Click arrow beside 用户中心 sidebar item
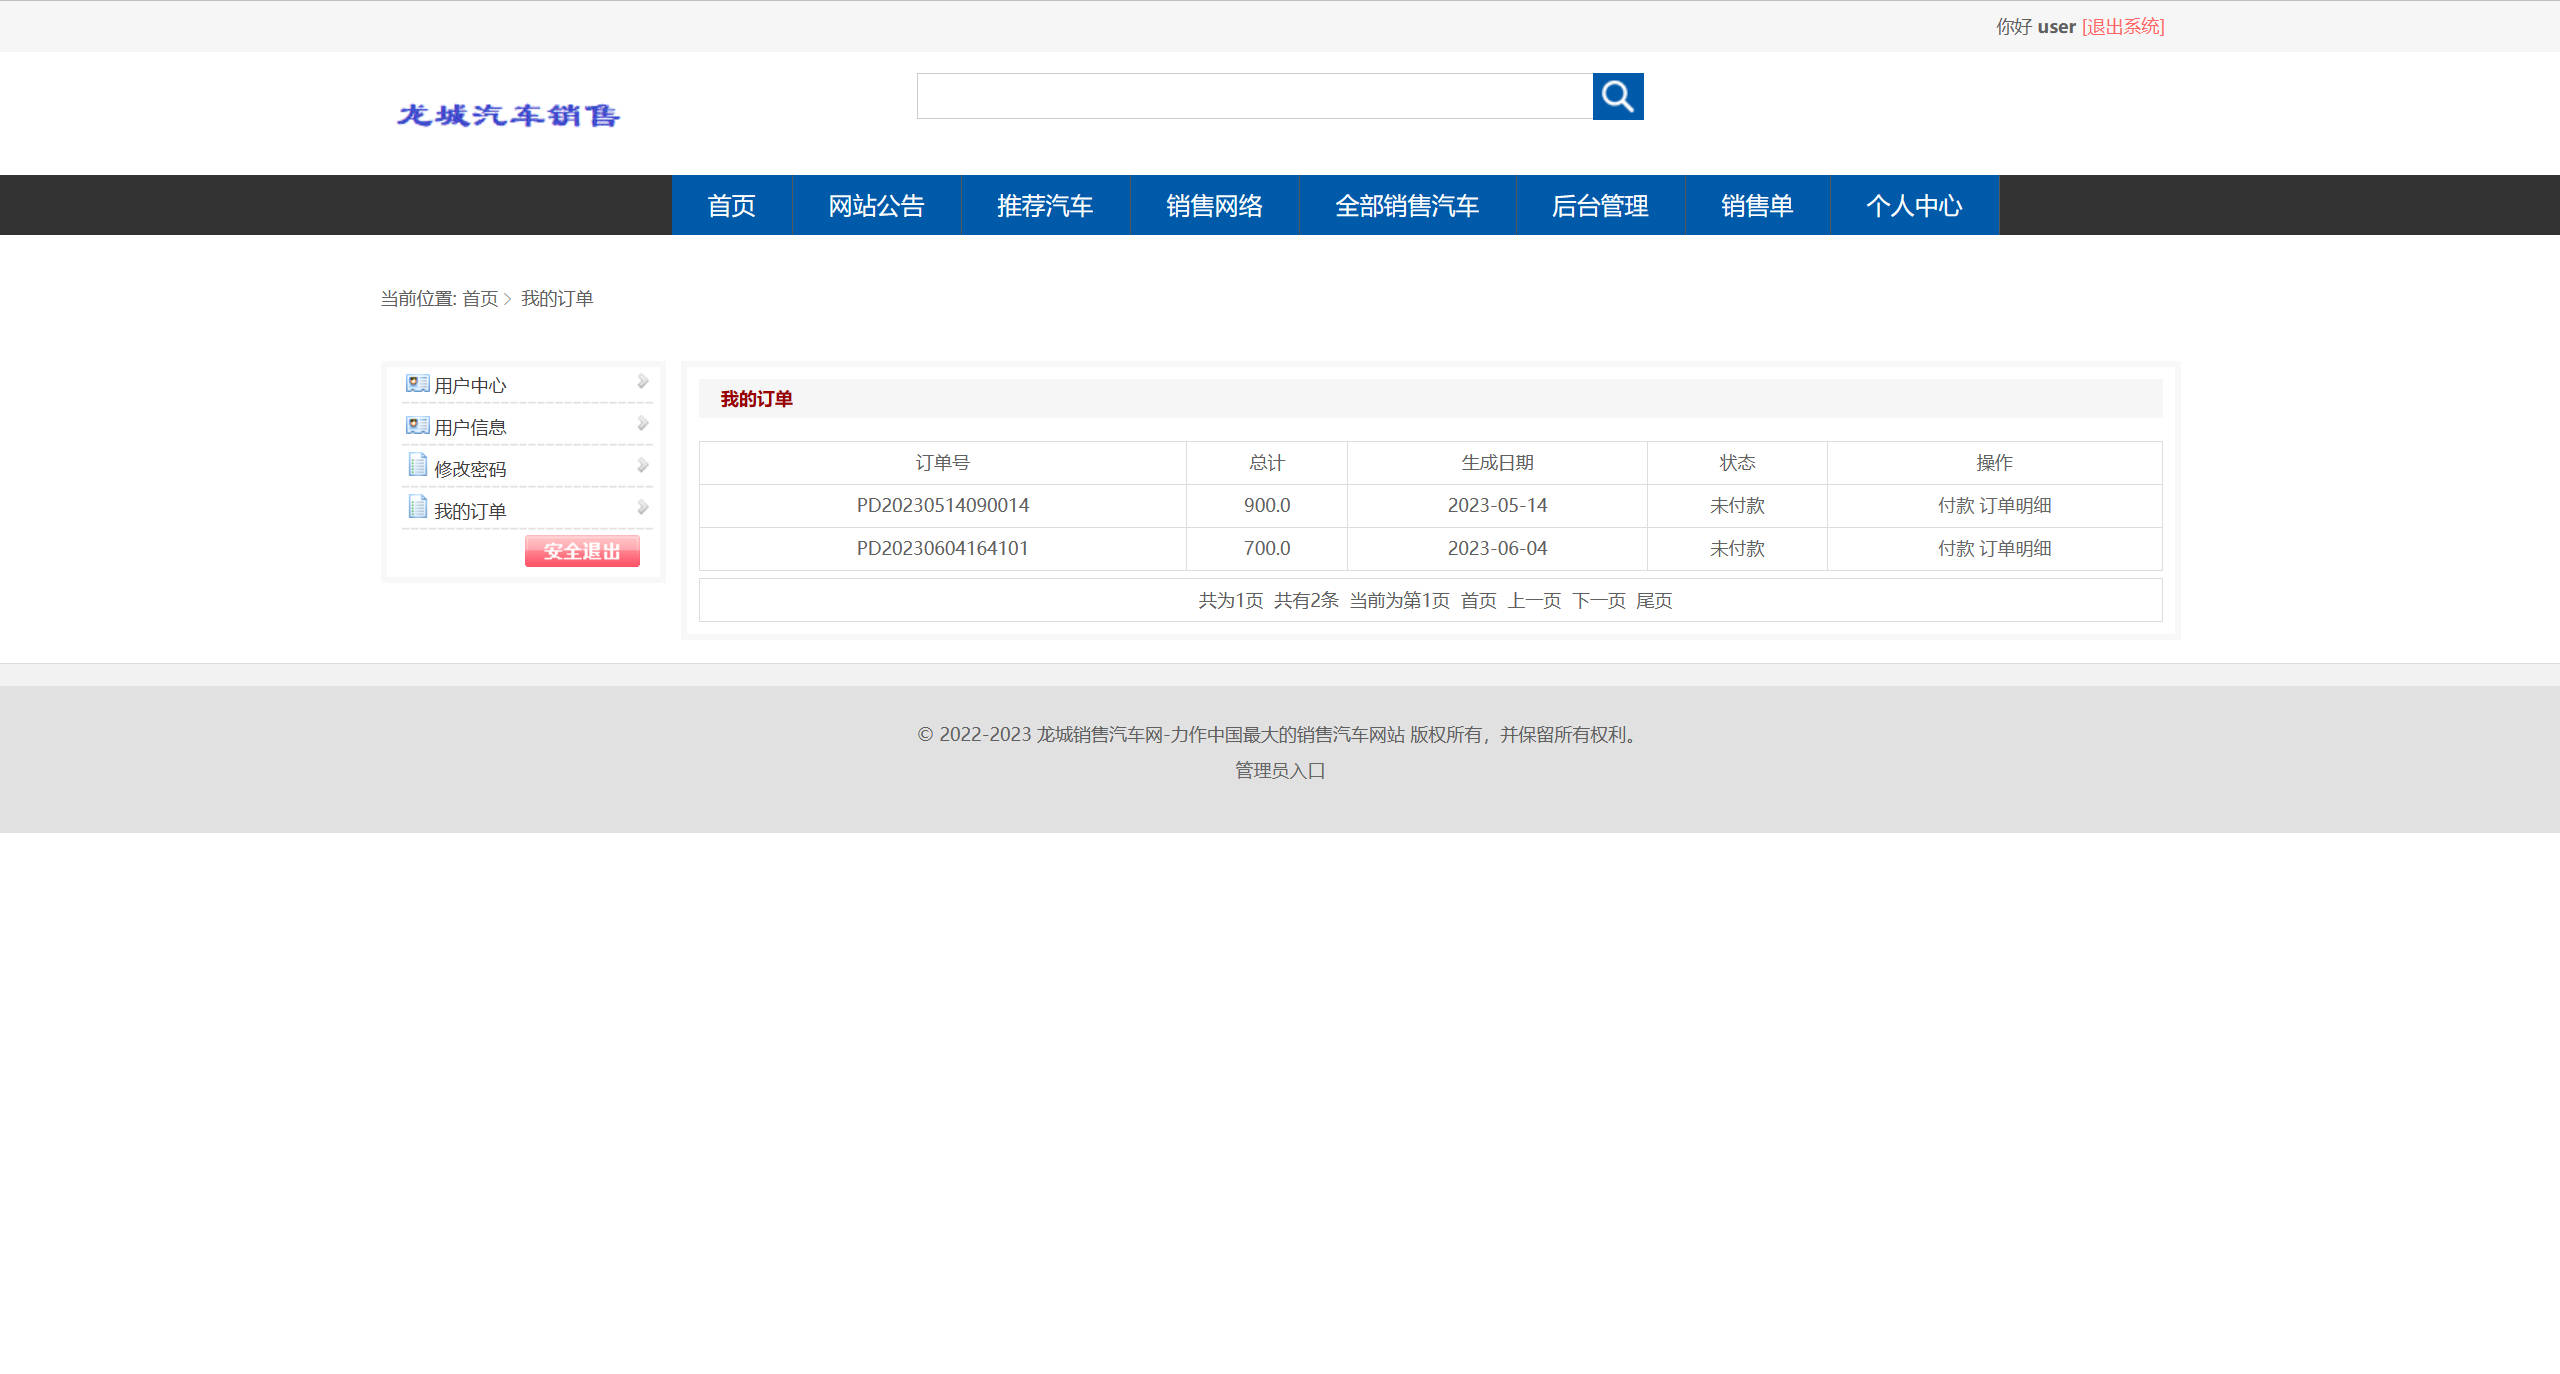Screen dimensions: 2560x1374 (642, 382)
